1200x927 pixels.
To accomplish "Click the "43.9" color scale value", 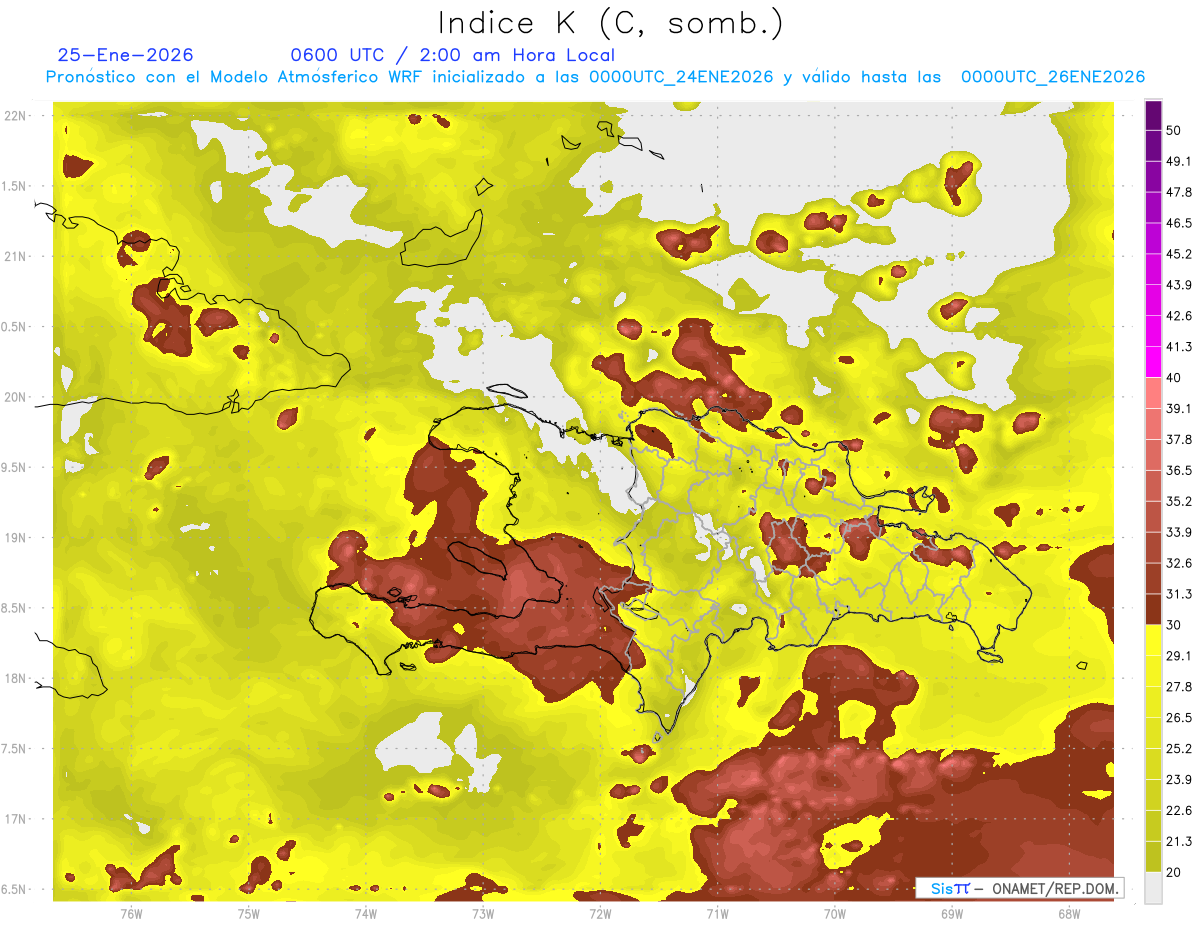I will pyautogui.click(x=1179, y=285).
